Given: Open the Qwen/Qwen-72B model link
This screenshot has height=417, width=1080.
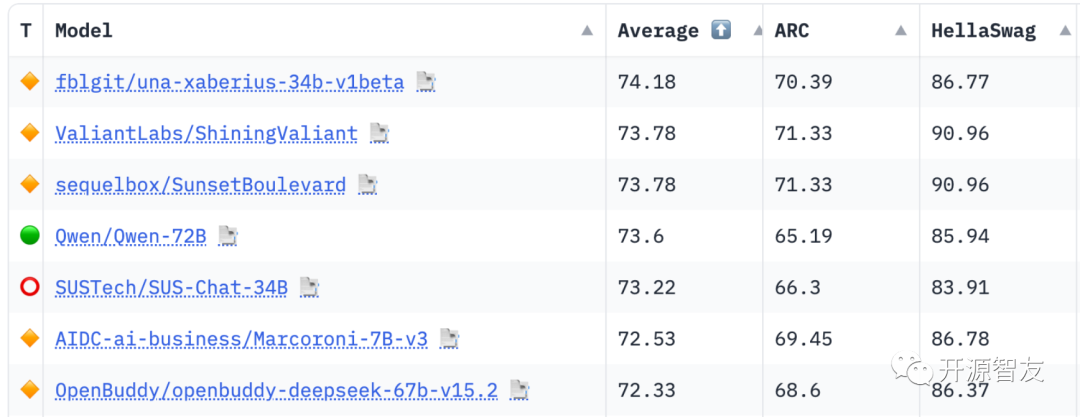Looking at the screenshot, I should pyautogui.click(x=131, y=237).
